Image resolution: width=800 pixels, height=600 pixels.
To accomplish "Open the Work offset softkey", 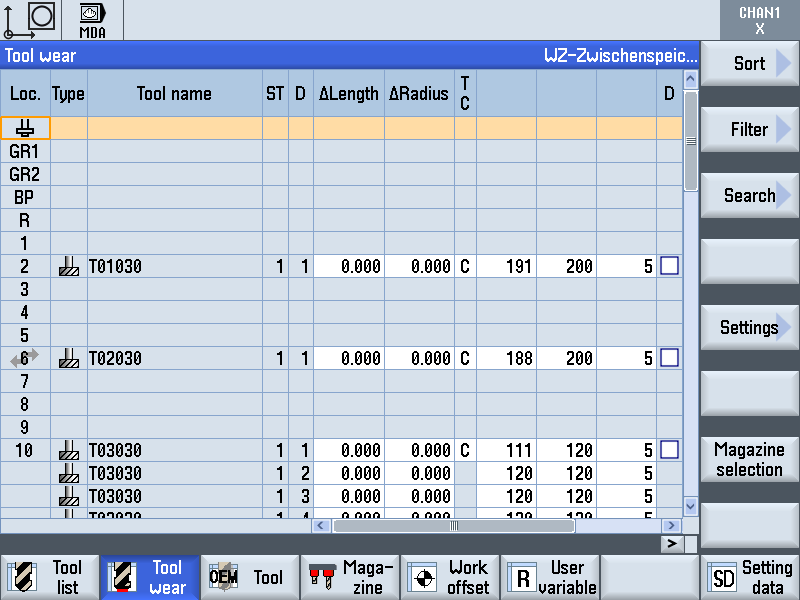I will coord(450,577).
